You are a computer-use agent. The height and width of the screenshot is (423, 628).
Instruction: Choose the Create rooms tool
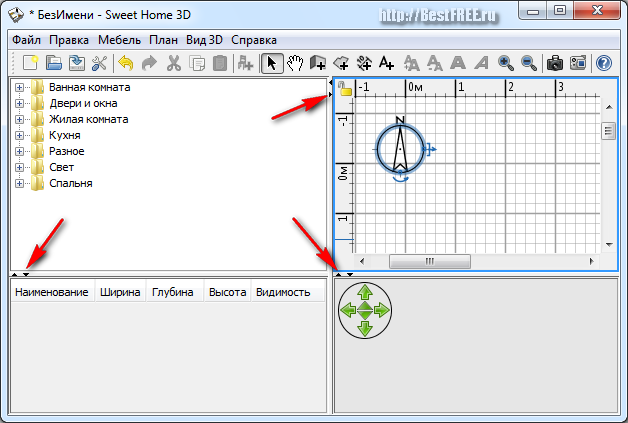[341, 63]
